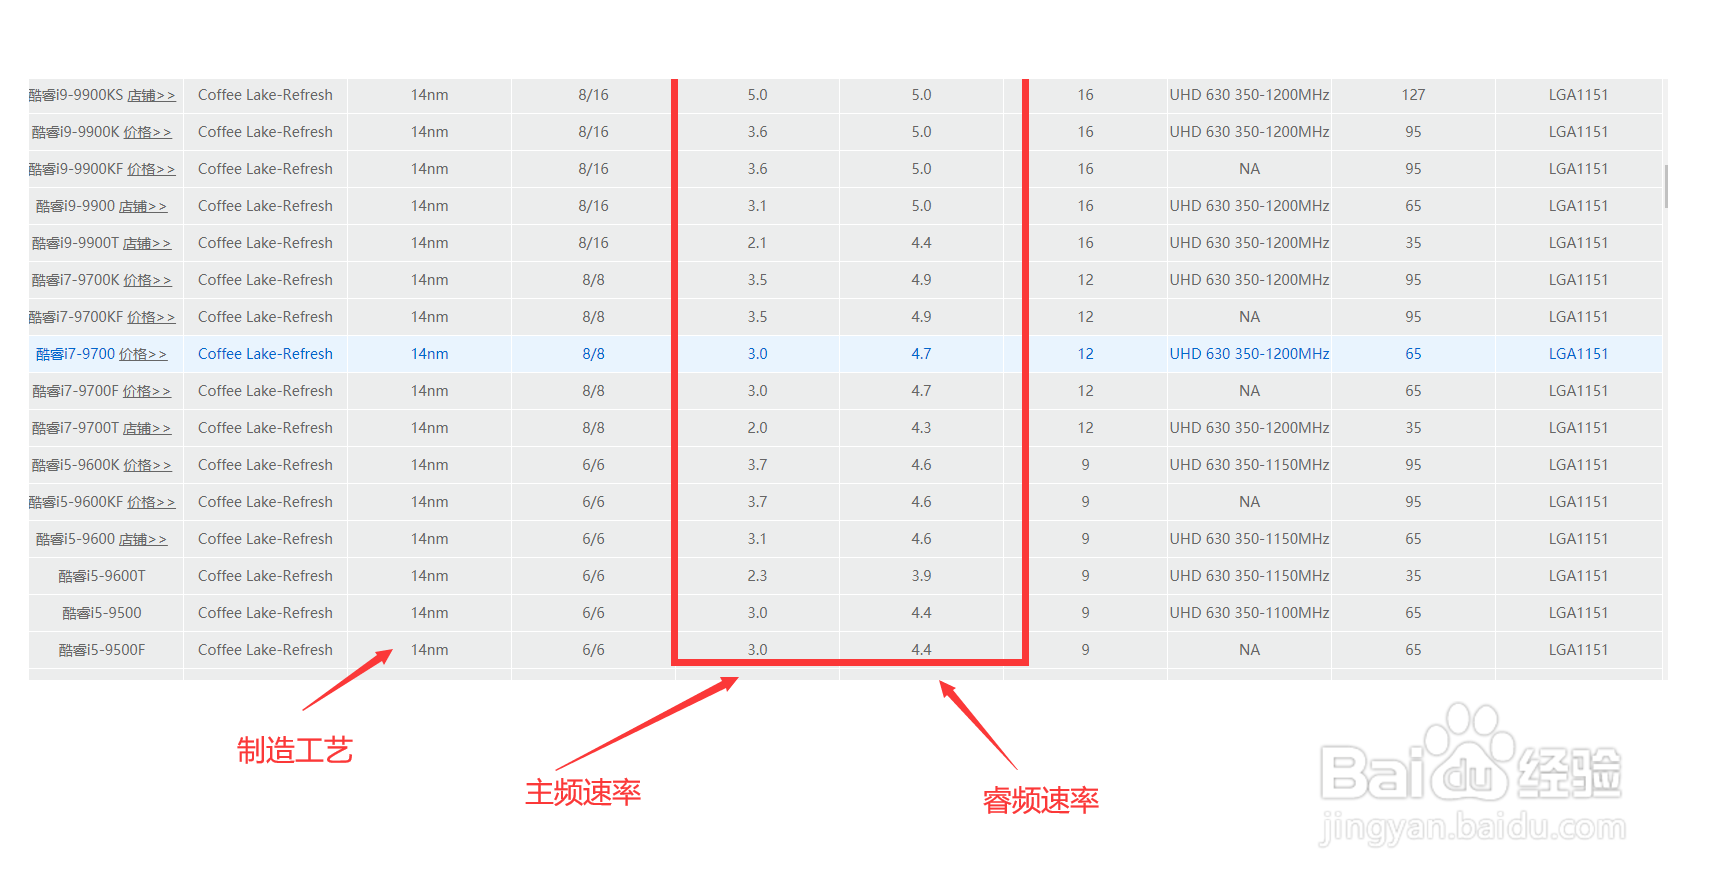Click UHD 630 350-1150MHz in the i5-9600K row
Viewport: 1720px width, 886px height.
(x=1249, y=465)
